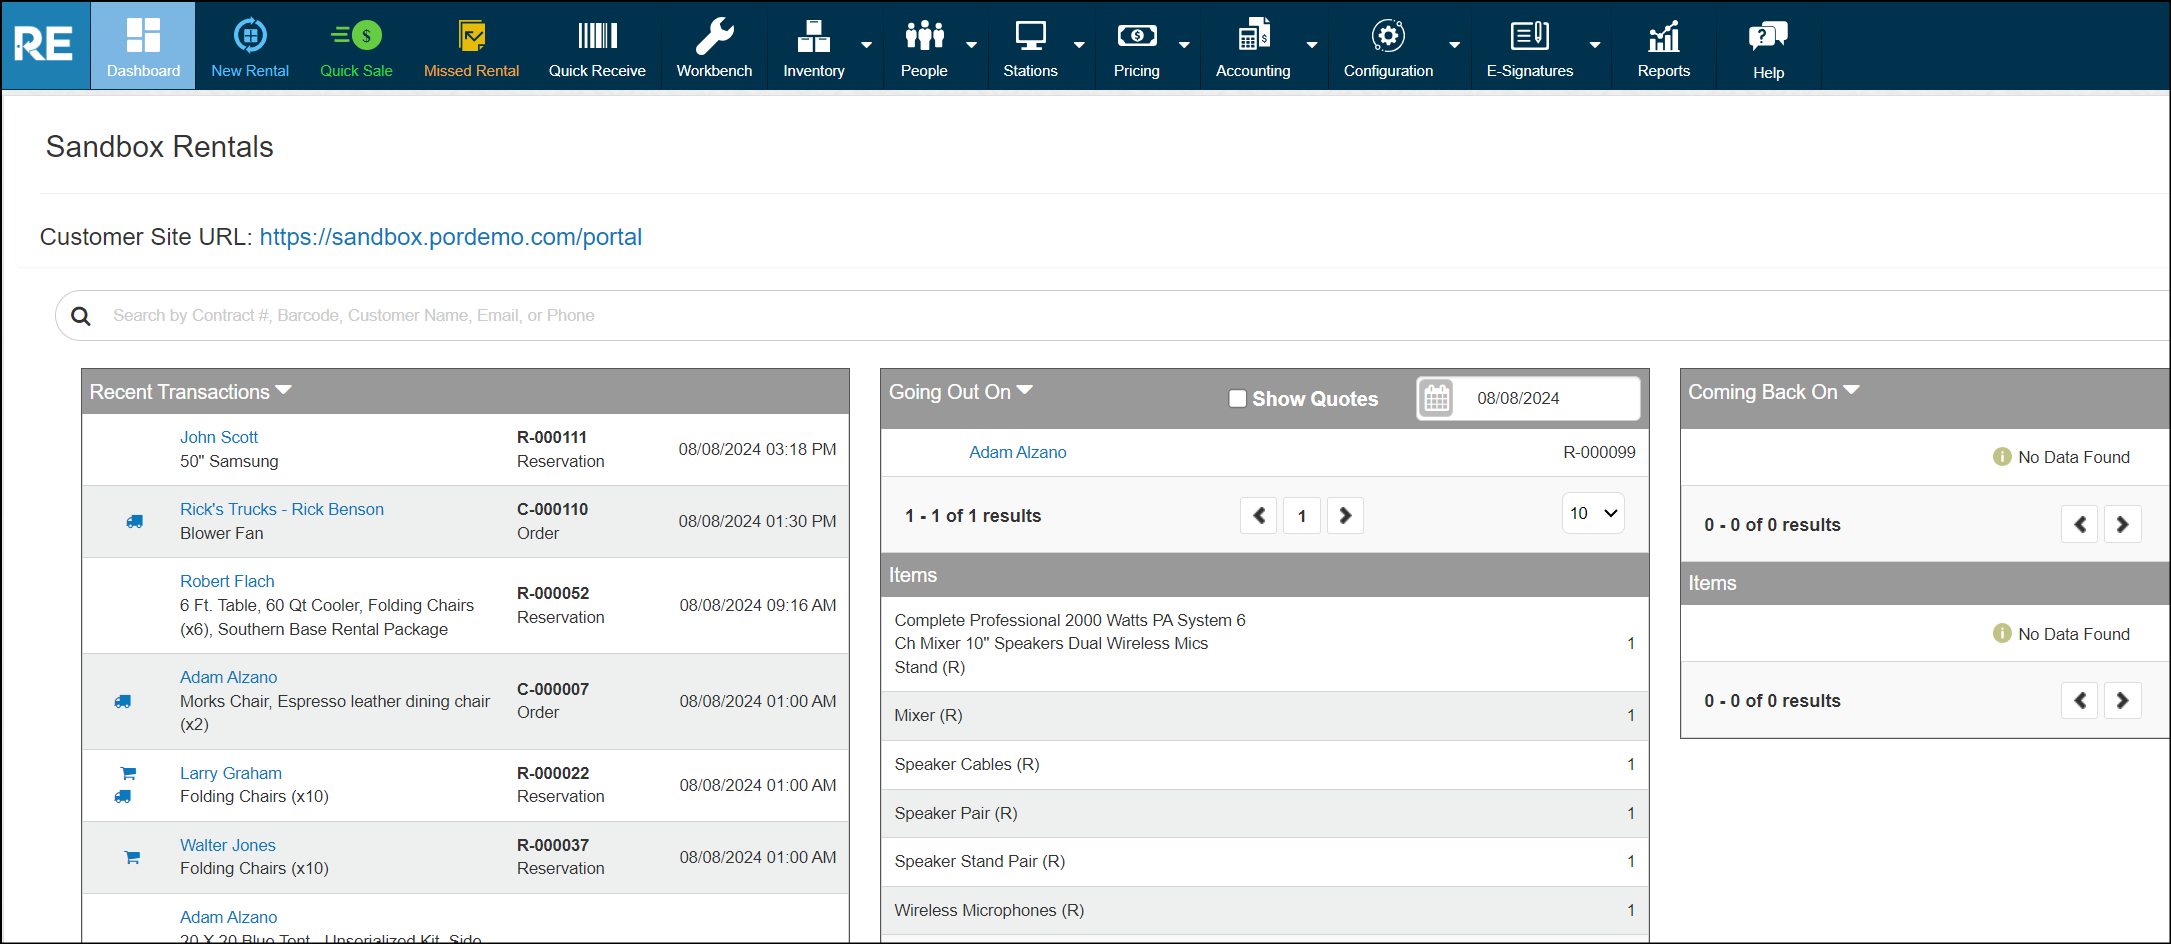Expand the Coming Back On dropdown

(1851, 391)
